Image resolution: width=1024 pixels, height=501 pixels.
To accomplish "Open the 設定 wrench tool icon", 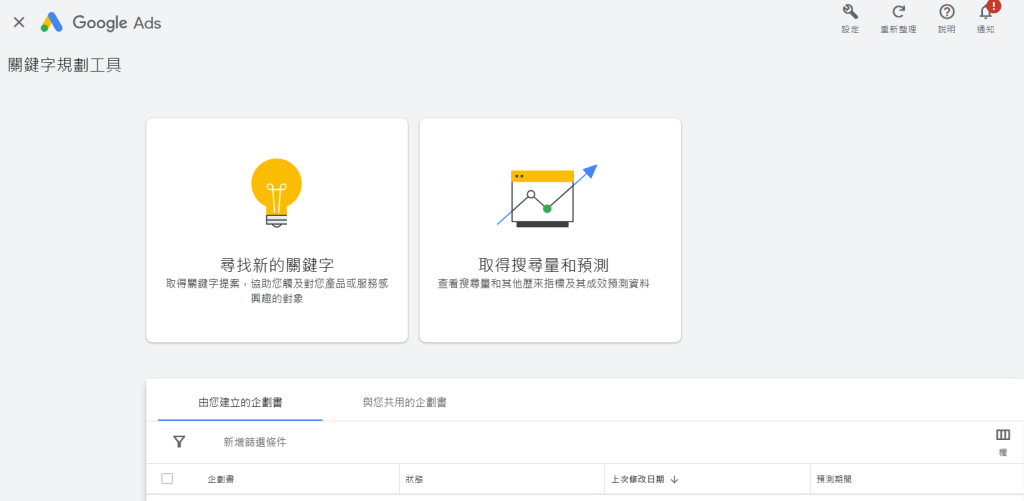I will pyautogui.click(x=850, y=12).
